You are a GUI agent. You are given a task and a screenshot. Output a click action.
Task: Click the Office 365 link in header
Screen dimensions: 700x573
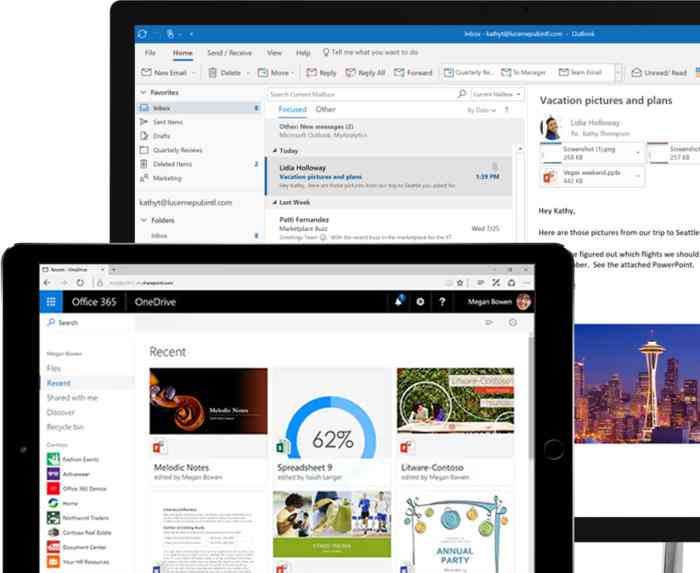[94, 302]
